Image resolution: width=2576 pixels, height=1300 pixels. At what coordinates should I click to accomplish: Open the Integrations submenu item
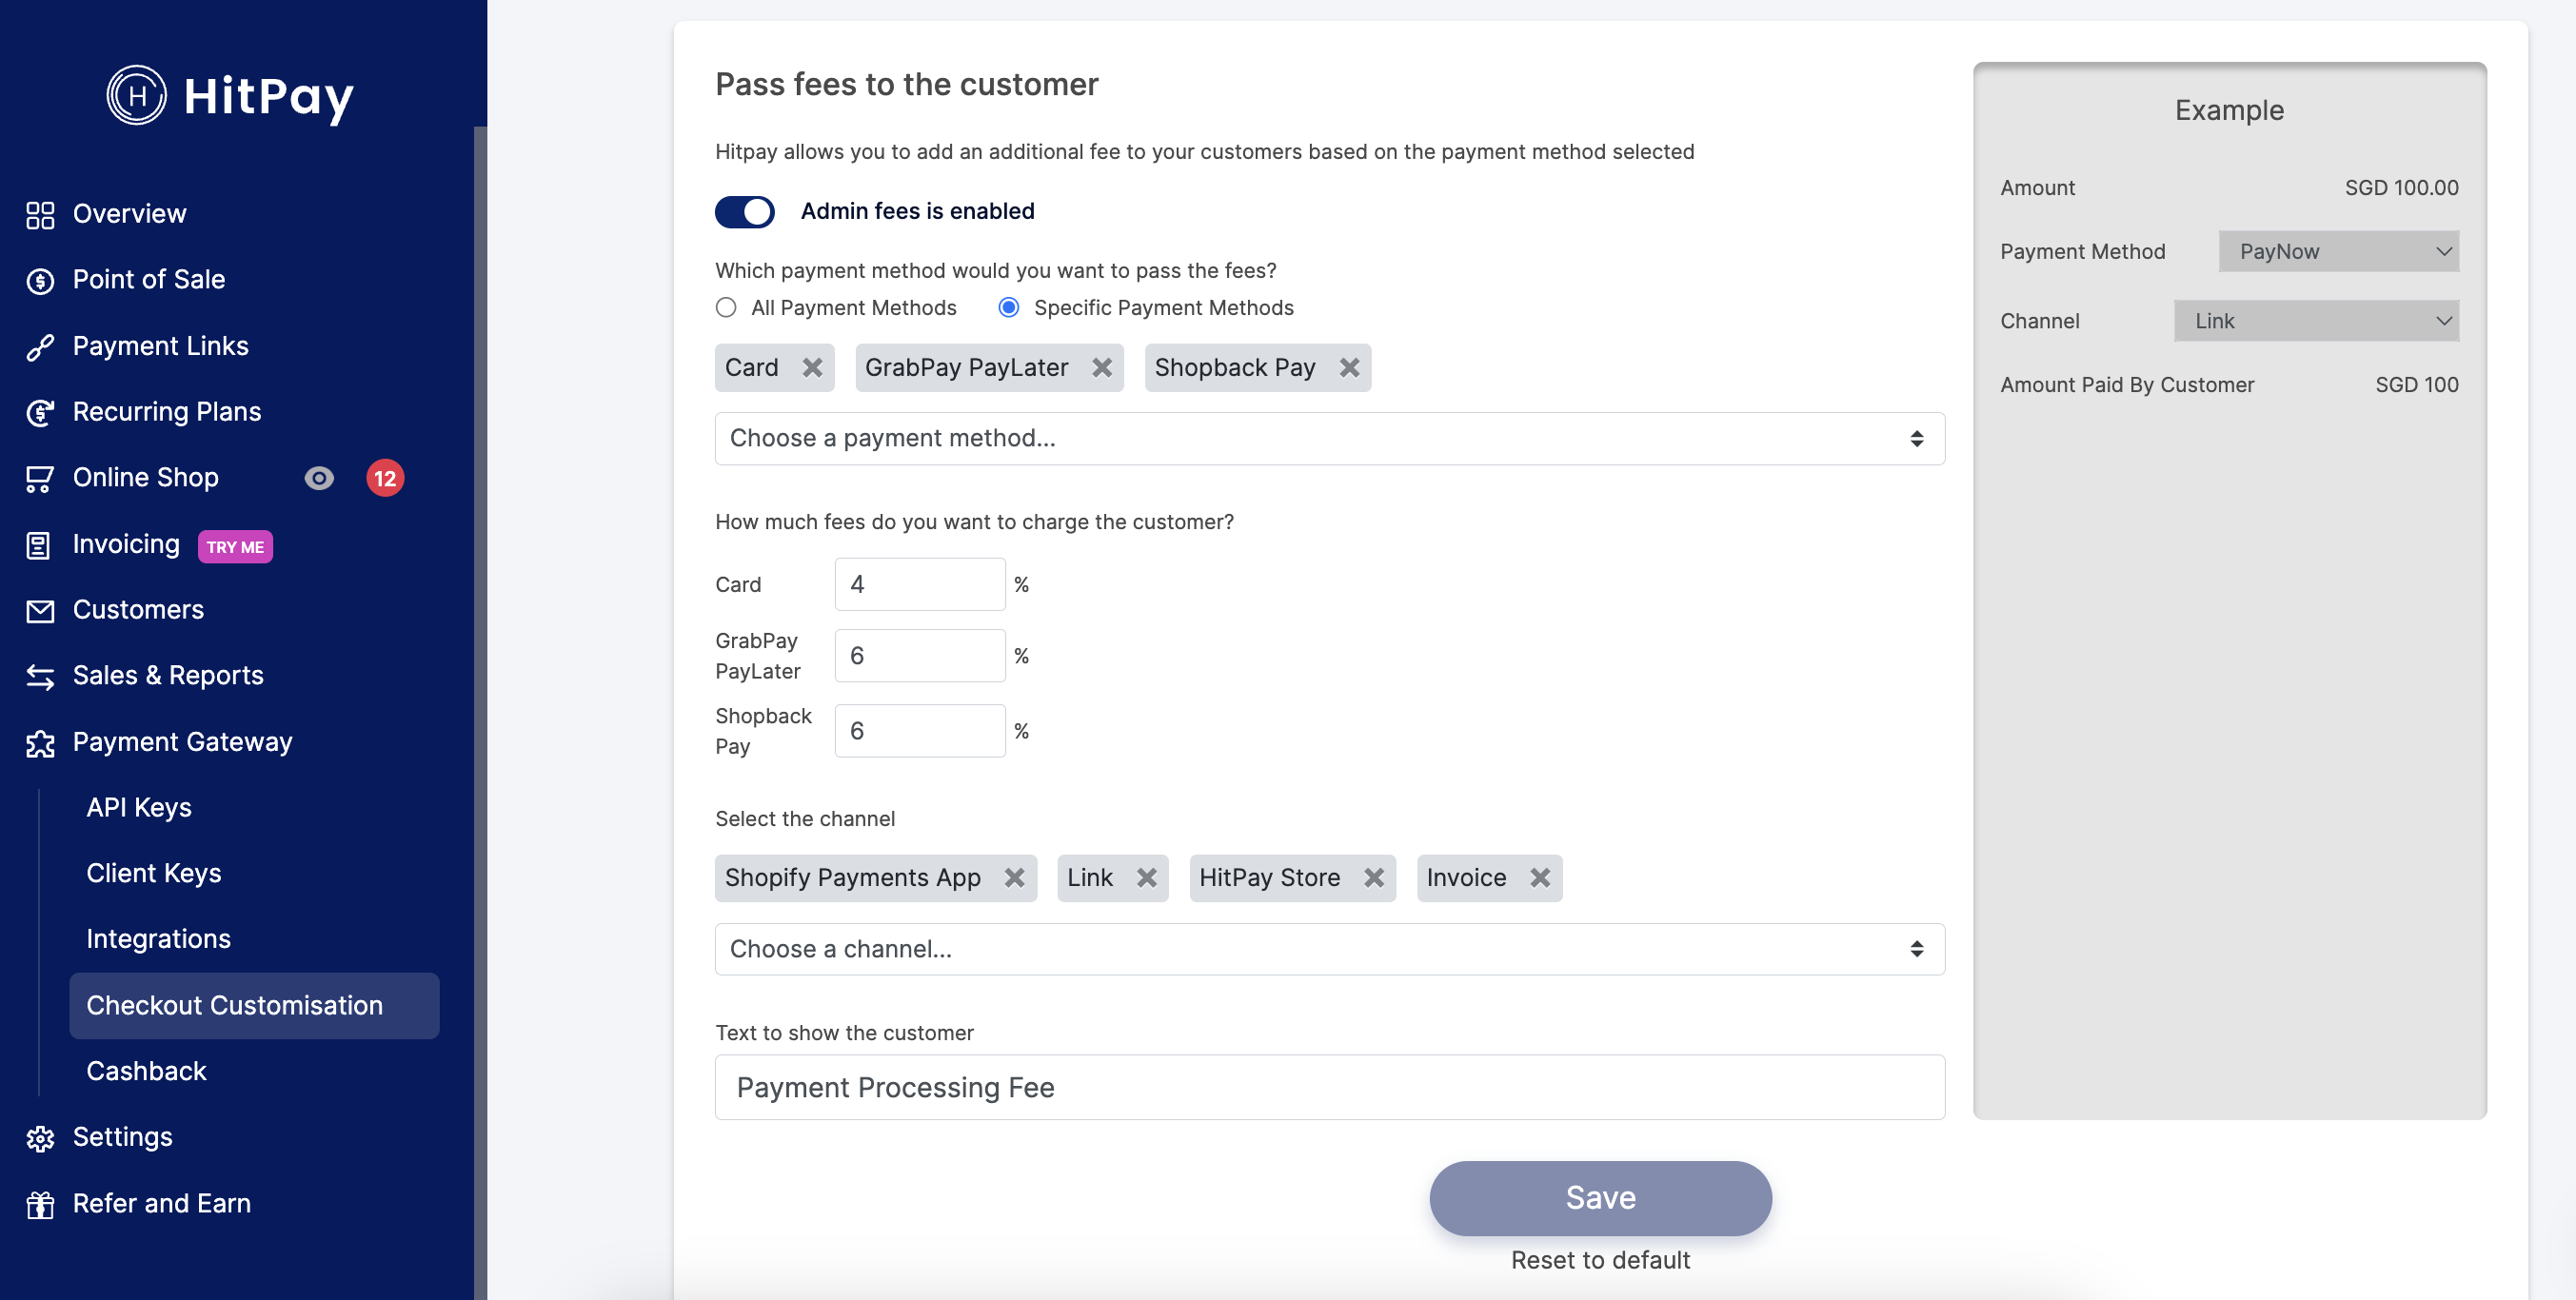[158, 939]
